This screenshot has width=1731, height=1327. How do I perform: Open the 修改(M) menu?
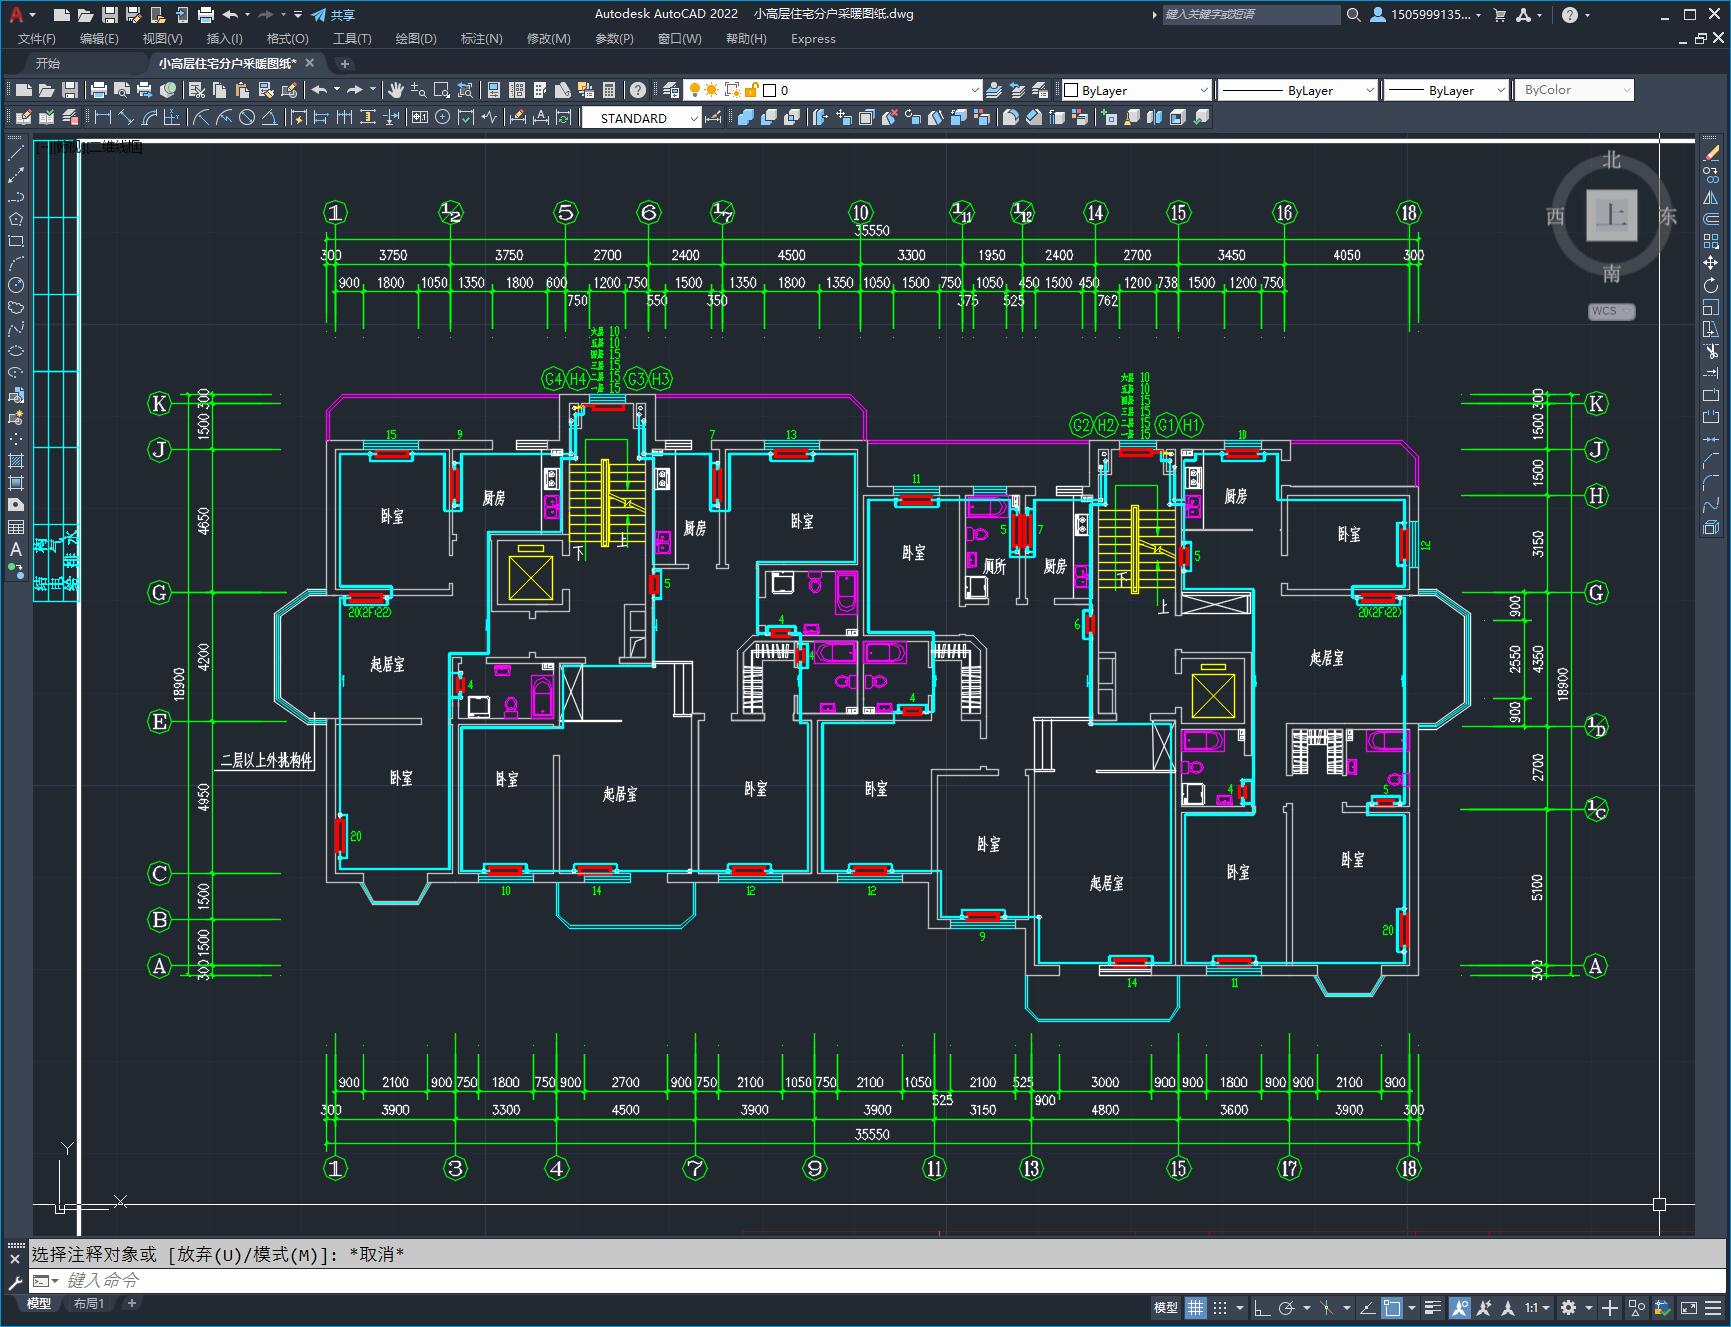point(548,39)
